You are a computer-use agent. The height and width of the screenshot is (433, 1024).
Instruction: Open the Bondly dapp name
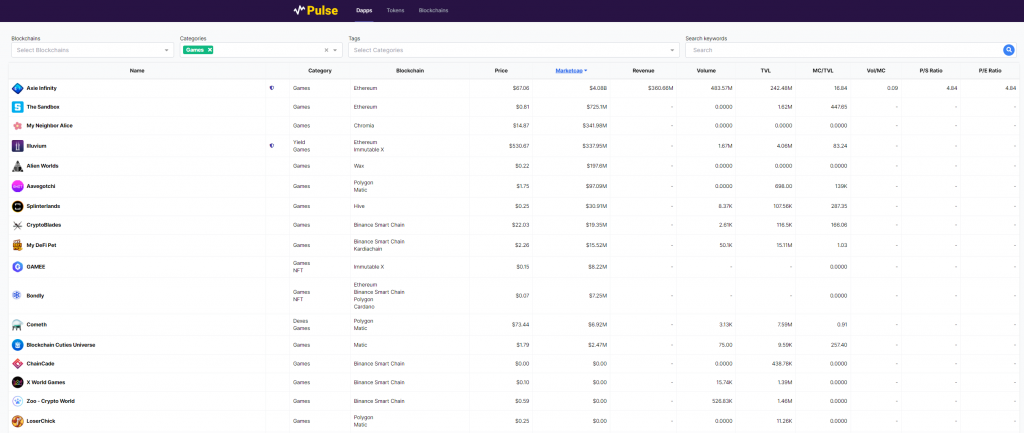pos(35,295)
